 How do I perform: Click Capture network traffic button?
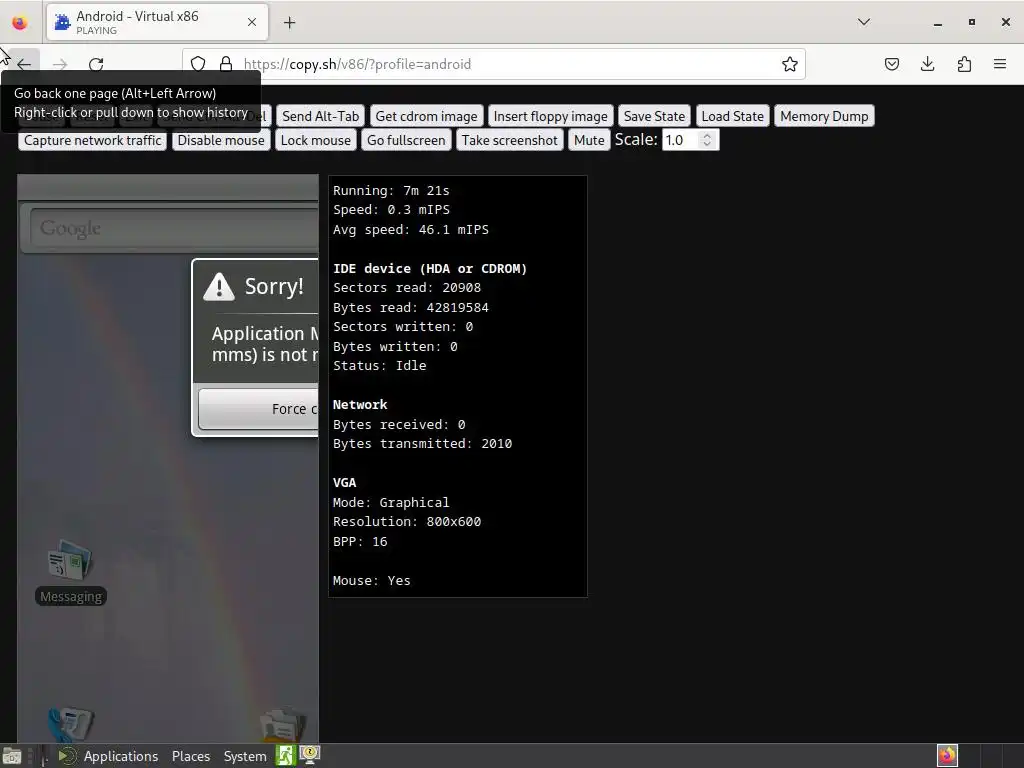coord(93,140)
